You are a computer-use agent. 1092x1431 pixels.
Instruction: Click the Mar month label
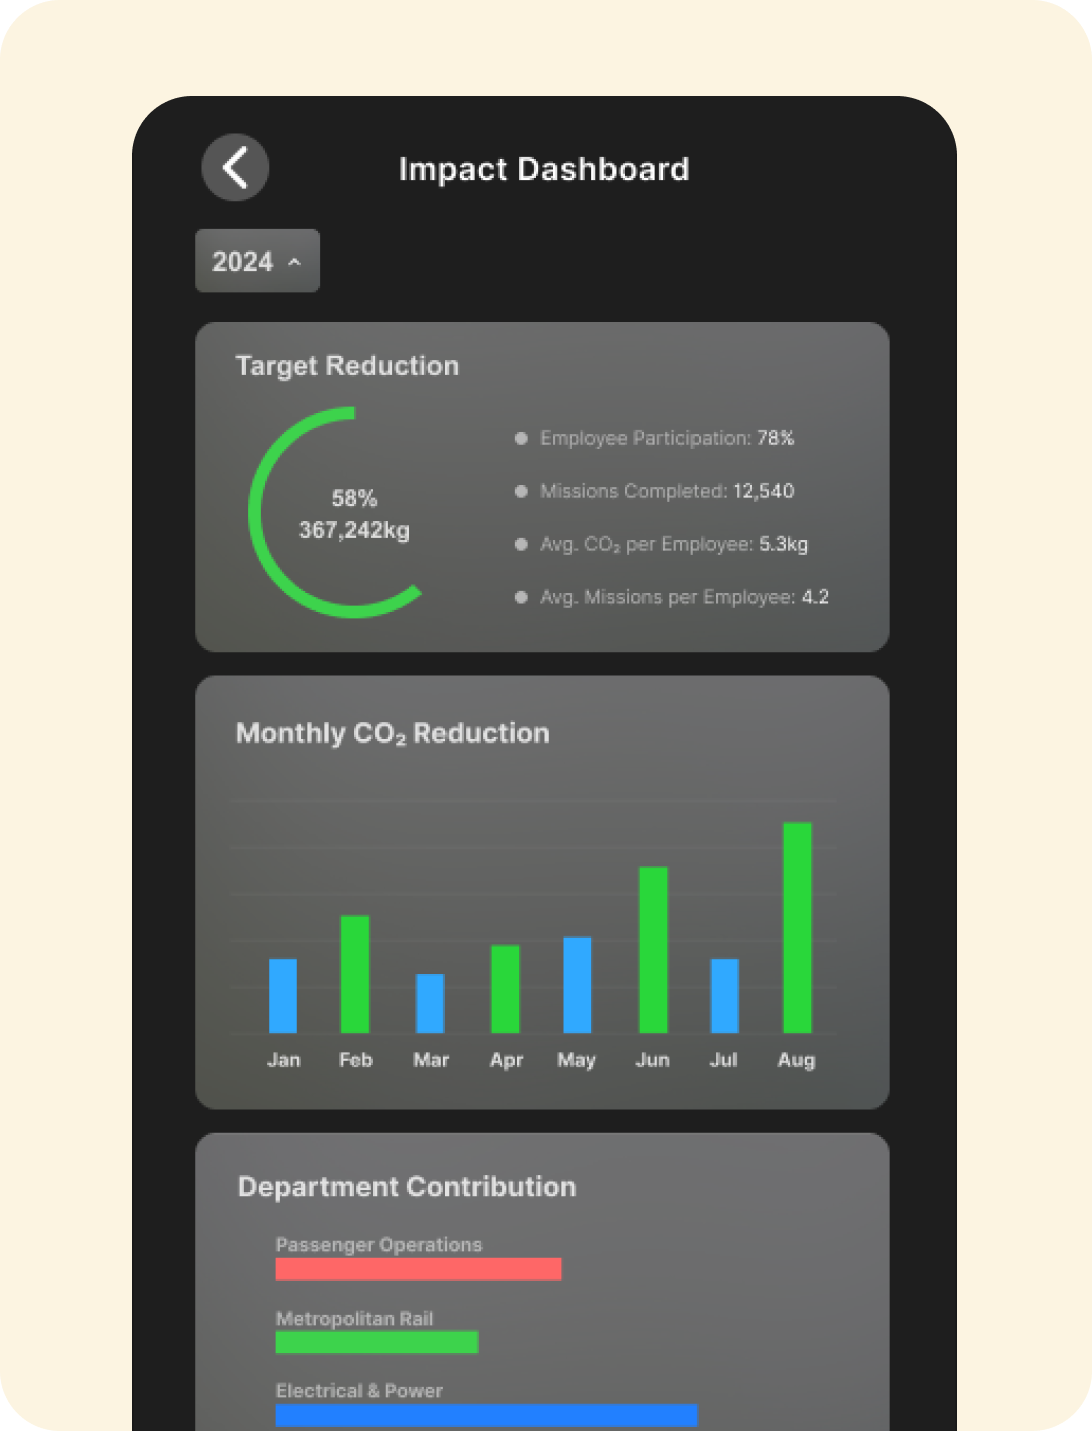tap(431, 1060)
